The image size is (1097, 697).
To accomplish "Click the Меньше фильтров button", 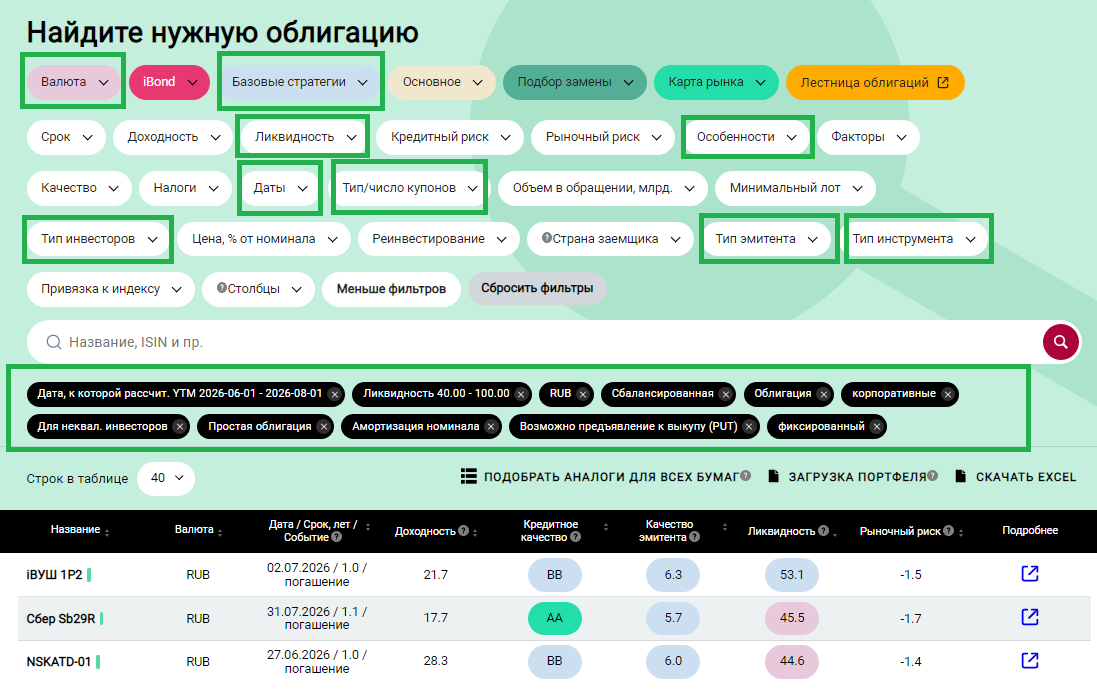I will (391, 289).
